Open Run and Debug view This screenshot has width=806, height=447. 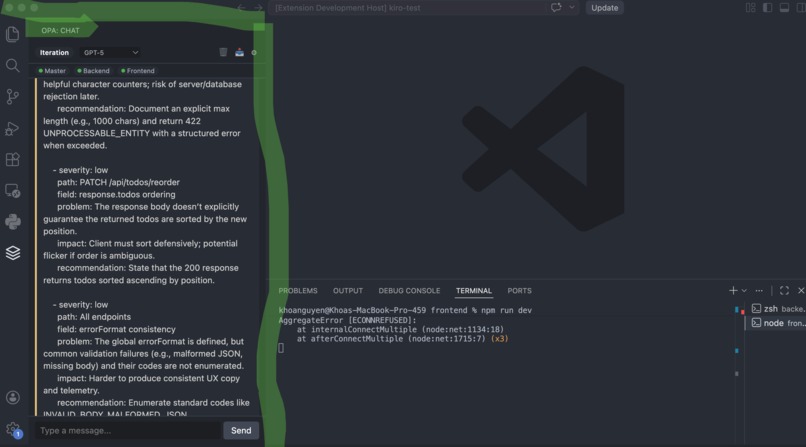[12, 128]
